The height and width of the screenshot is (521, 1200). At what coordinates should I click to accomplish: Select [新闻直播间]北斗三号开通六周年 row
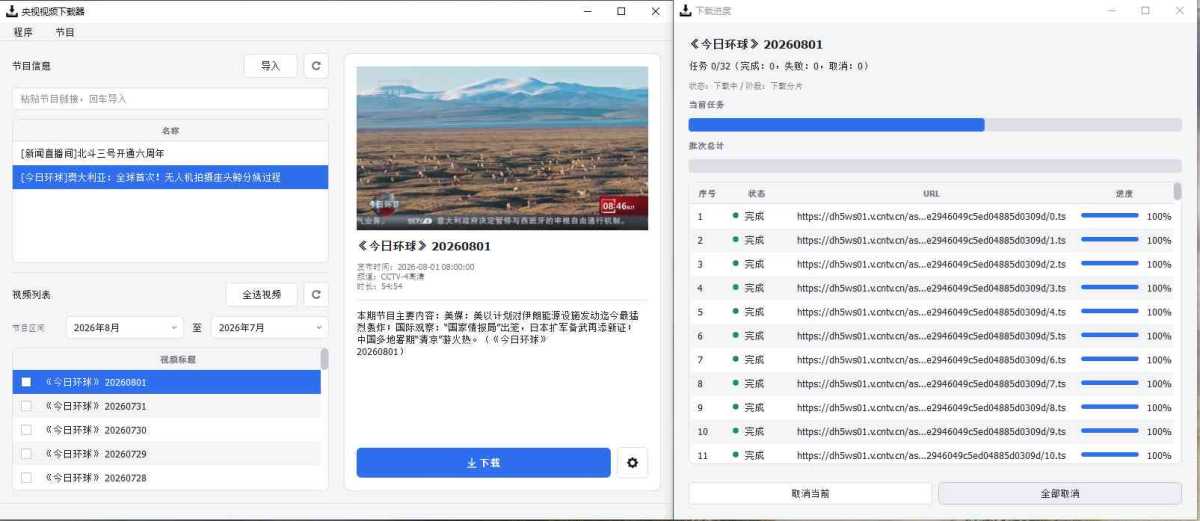(x=170, y=153)
